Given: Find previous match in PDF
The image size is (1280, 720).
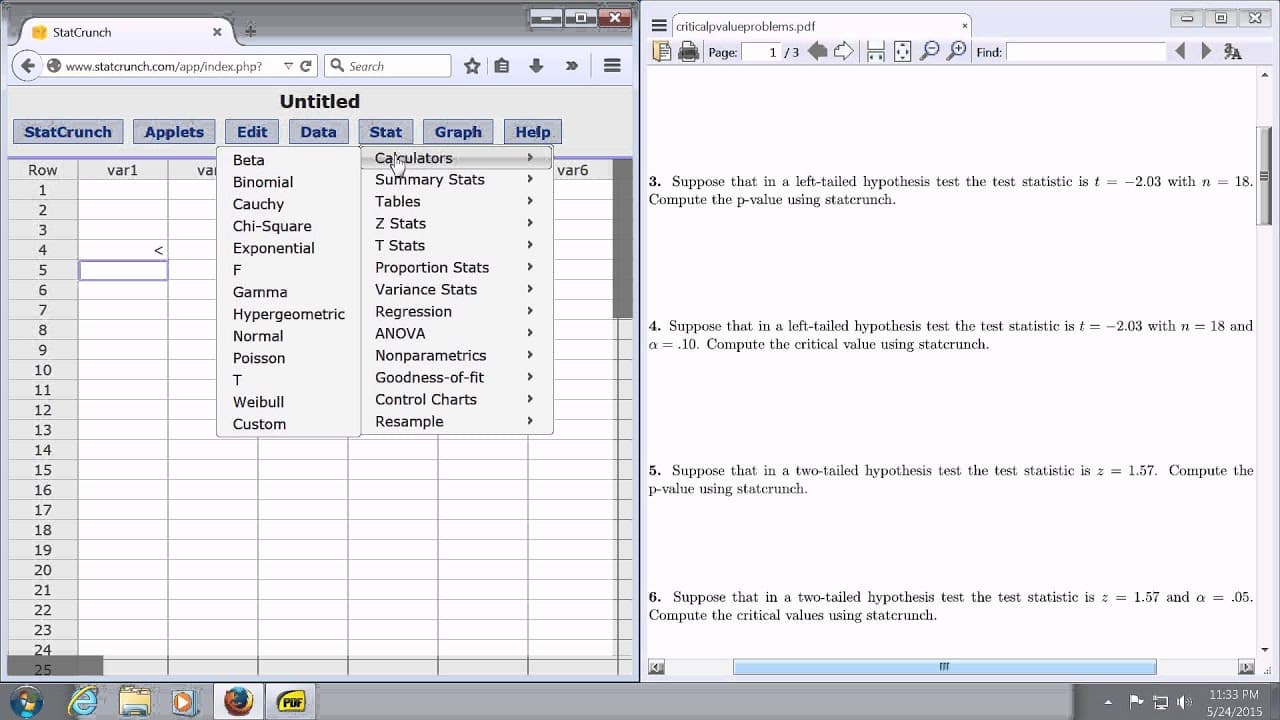Looking at the screenshot, I should 1180,51.
